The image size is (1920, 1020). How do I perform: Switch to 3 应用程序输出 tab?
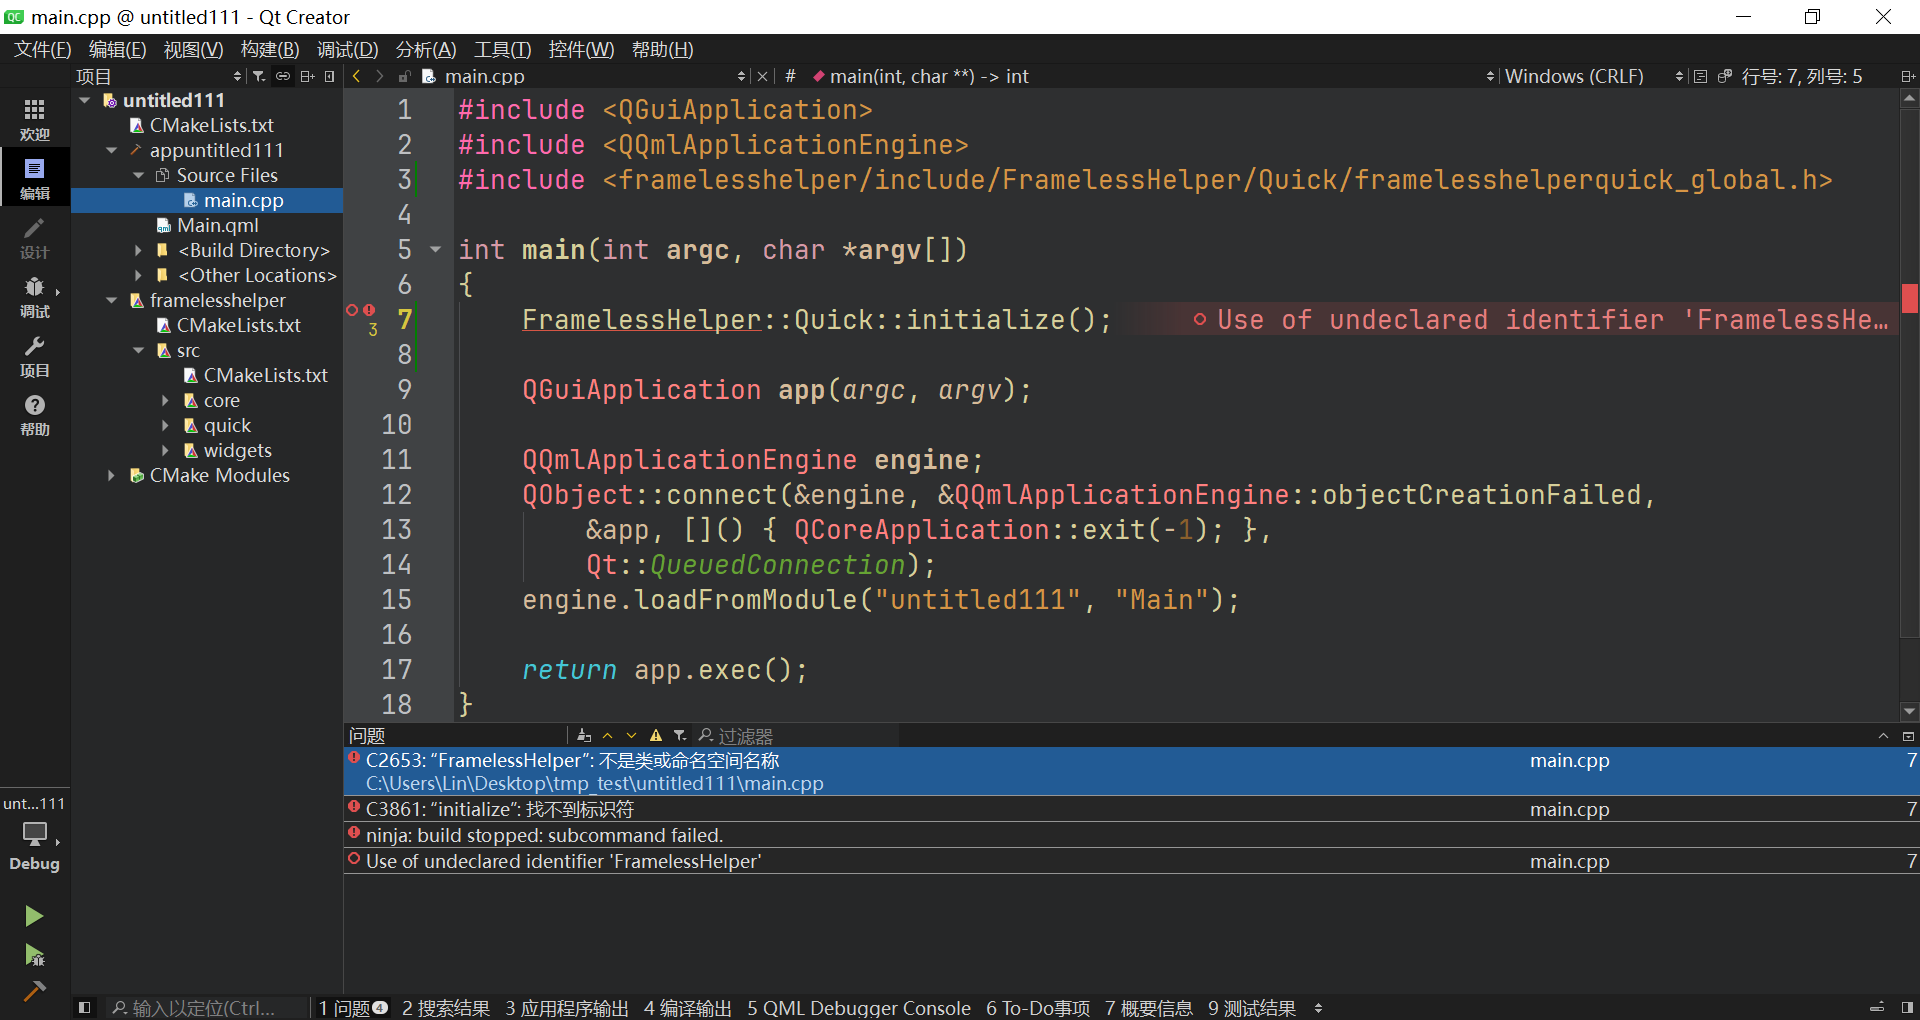click(567, 1008)
